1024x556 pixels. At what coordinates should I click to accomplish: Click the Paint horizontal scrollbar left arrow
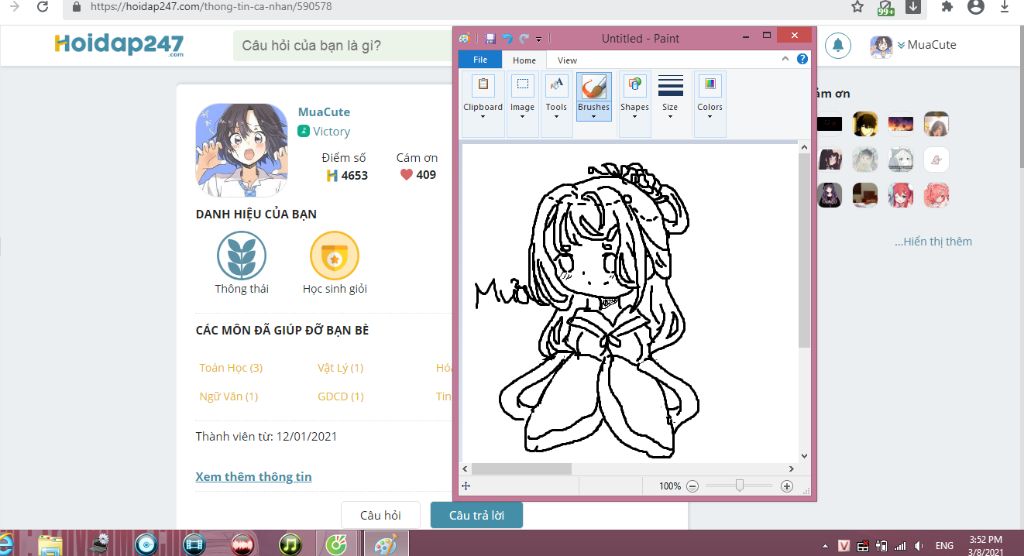465,468
